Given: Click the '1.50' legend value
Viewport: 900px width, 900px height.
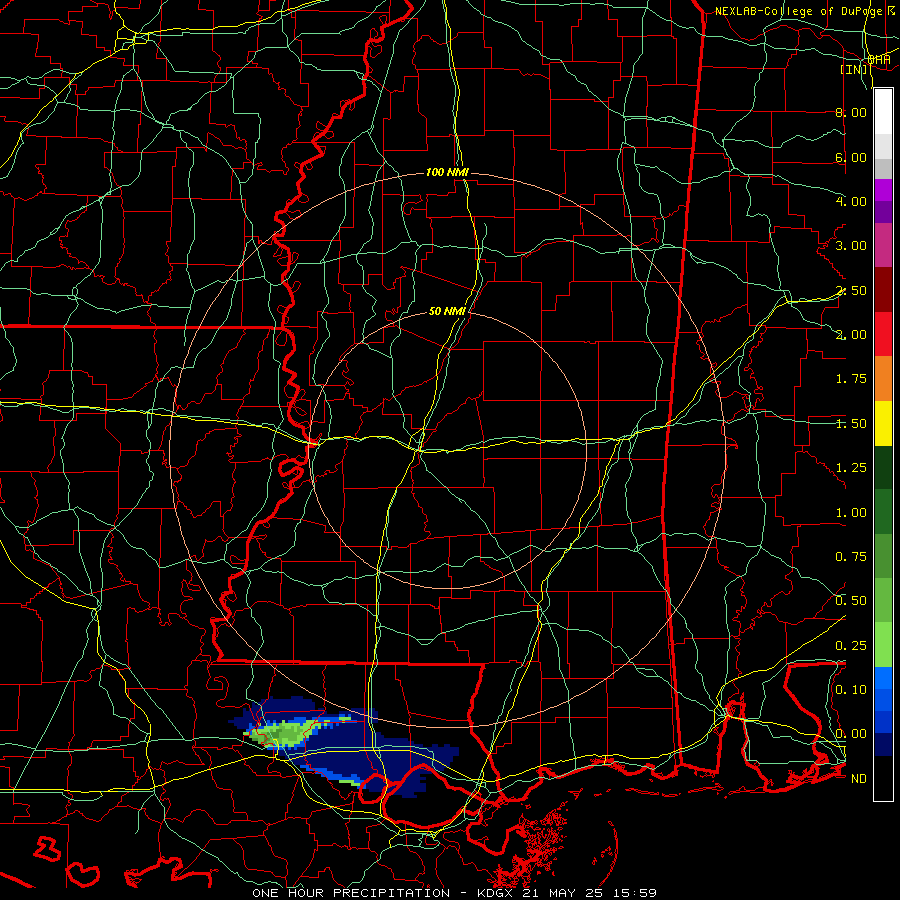Looking at the screenshot, I should [x=851, y=424].
